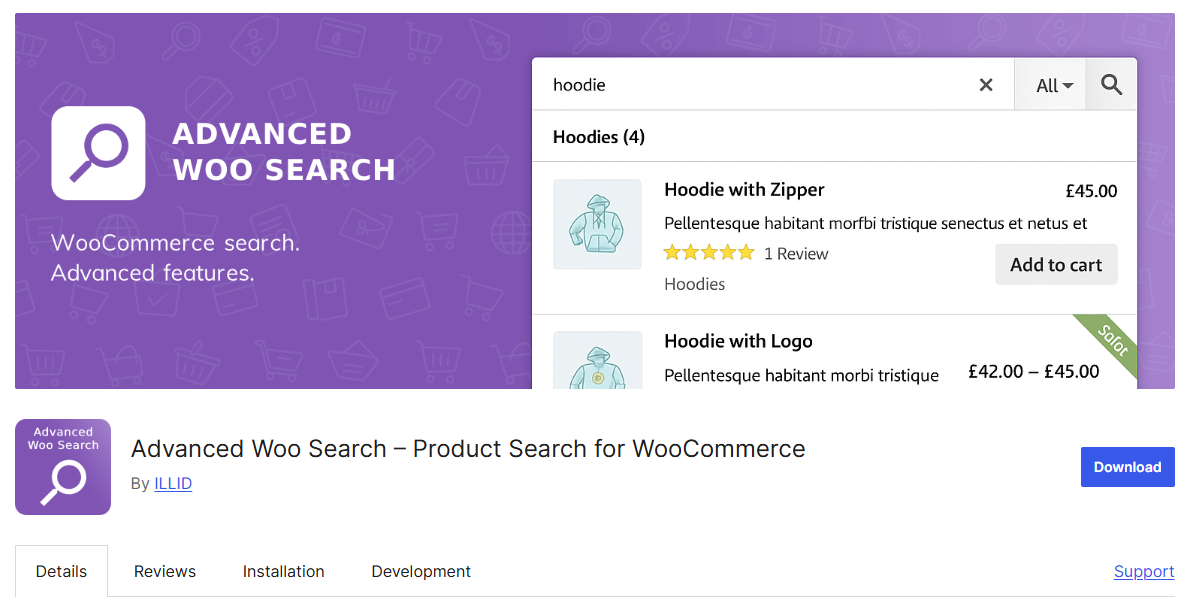Switch to the Reviews tab
The image size is (1194, 615).
(x=164, y=571)
